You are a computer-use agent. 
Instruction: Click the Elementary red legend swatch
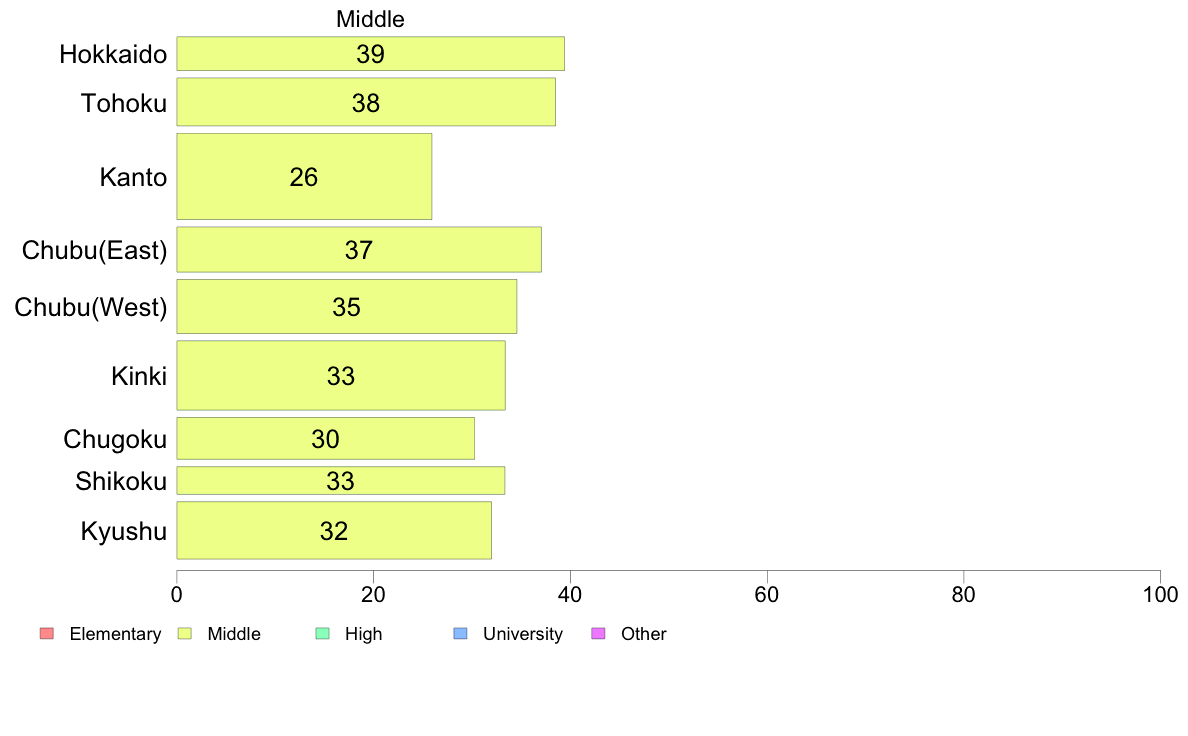pyautogui.click(x=47, y=634)
